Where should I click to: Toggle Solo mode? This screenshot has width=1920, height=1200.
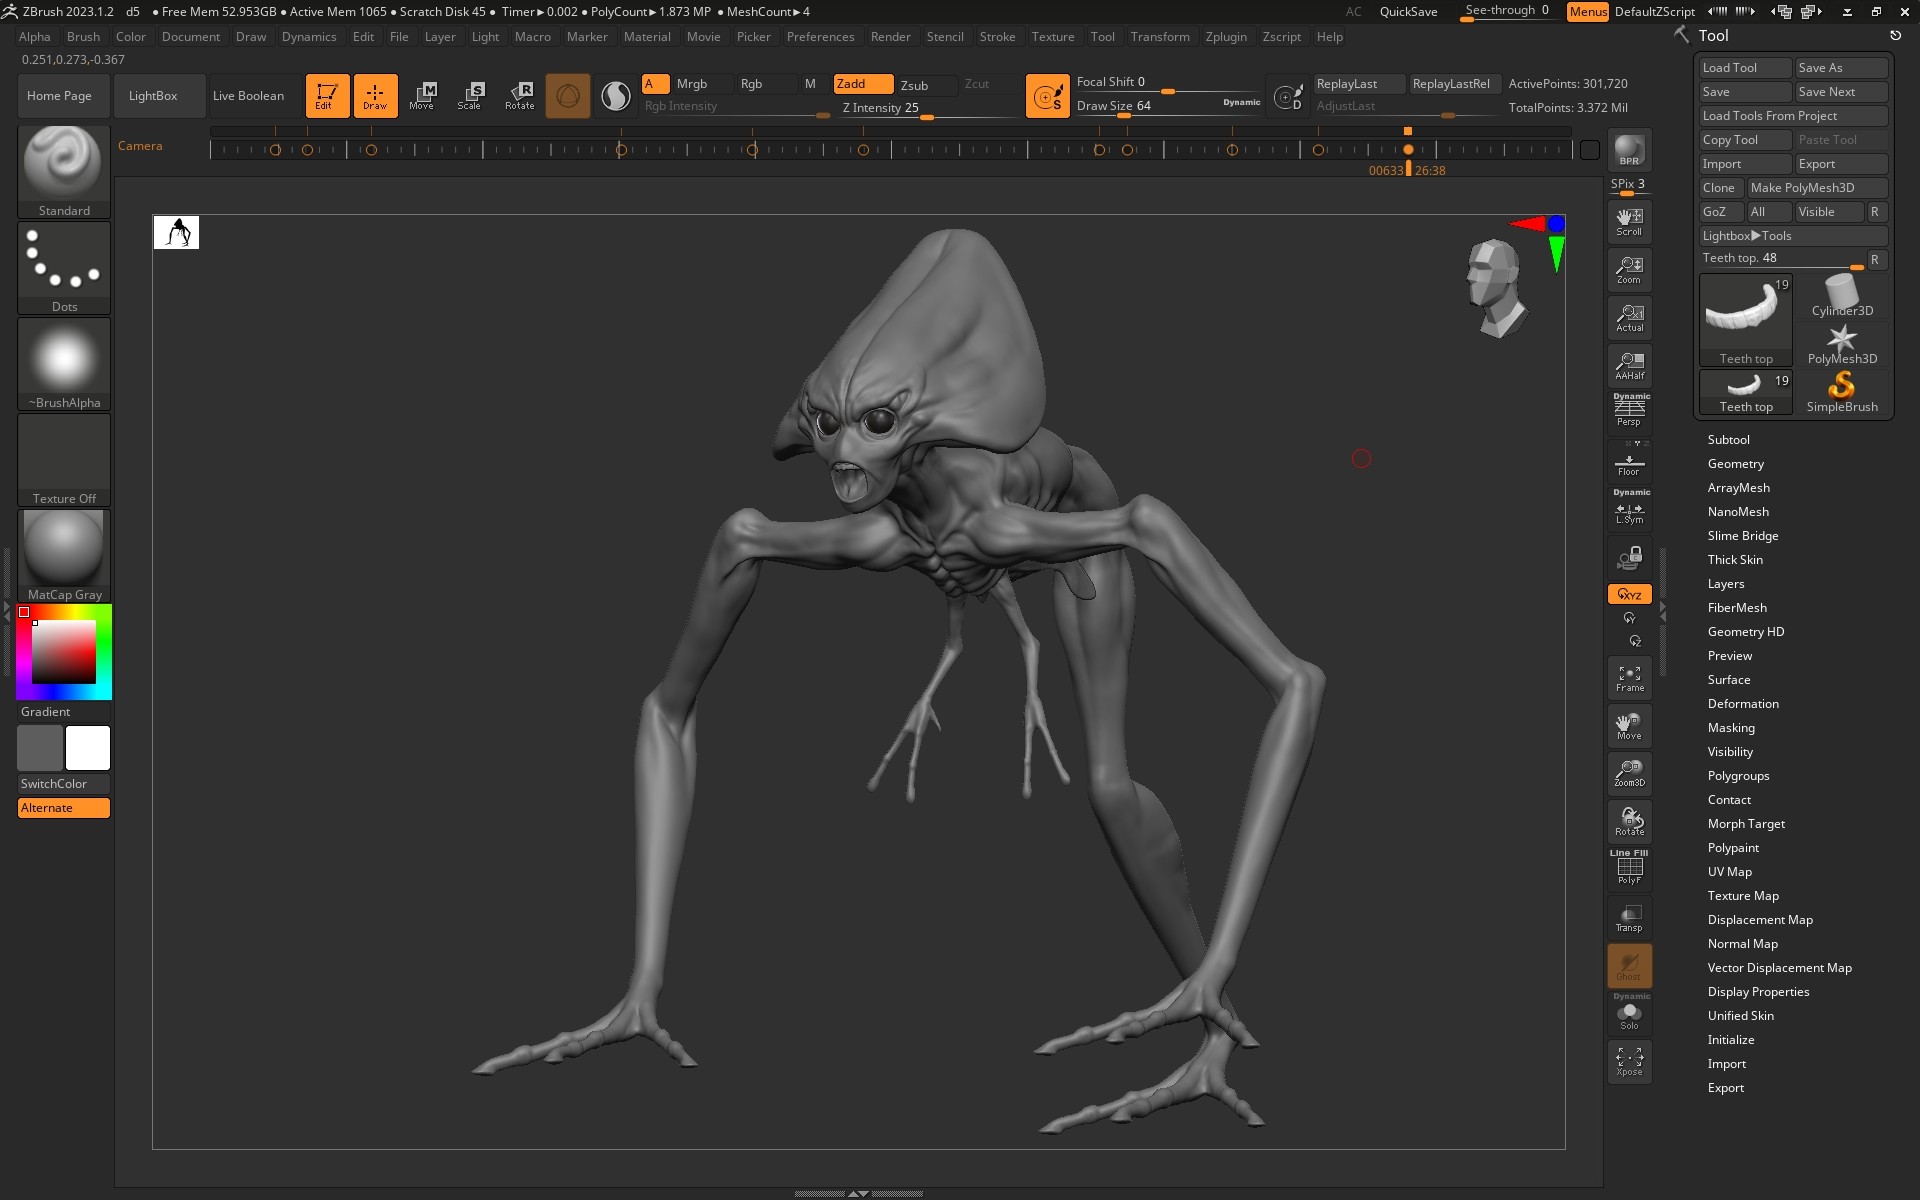coord(1629,1013)
